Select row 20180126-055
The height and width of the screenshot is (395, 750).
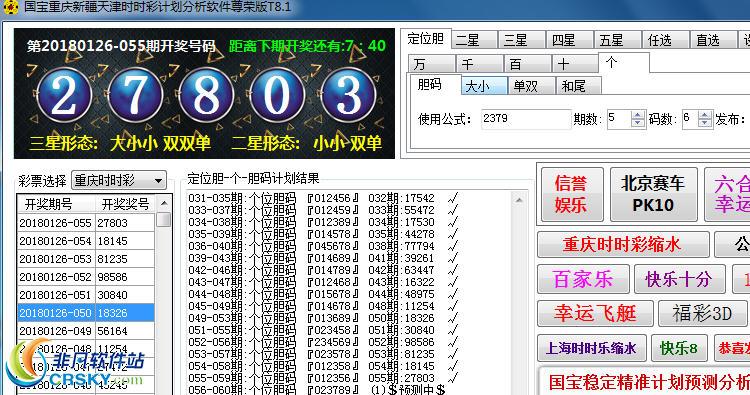pyautogui.click(x=86, y=223)
